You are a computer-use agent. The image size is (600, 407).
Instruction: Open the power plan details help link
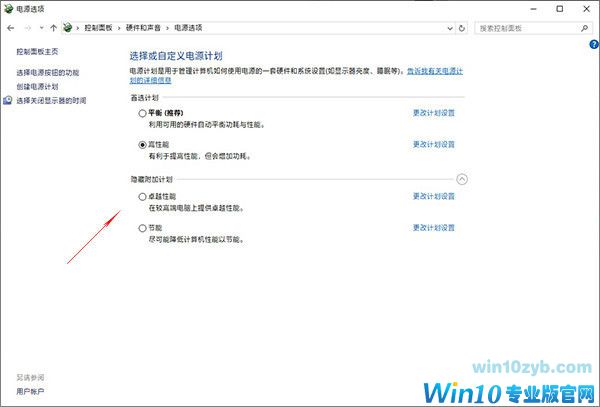435,71
